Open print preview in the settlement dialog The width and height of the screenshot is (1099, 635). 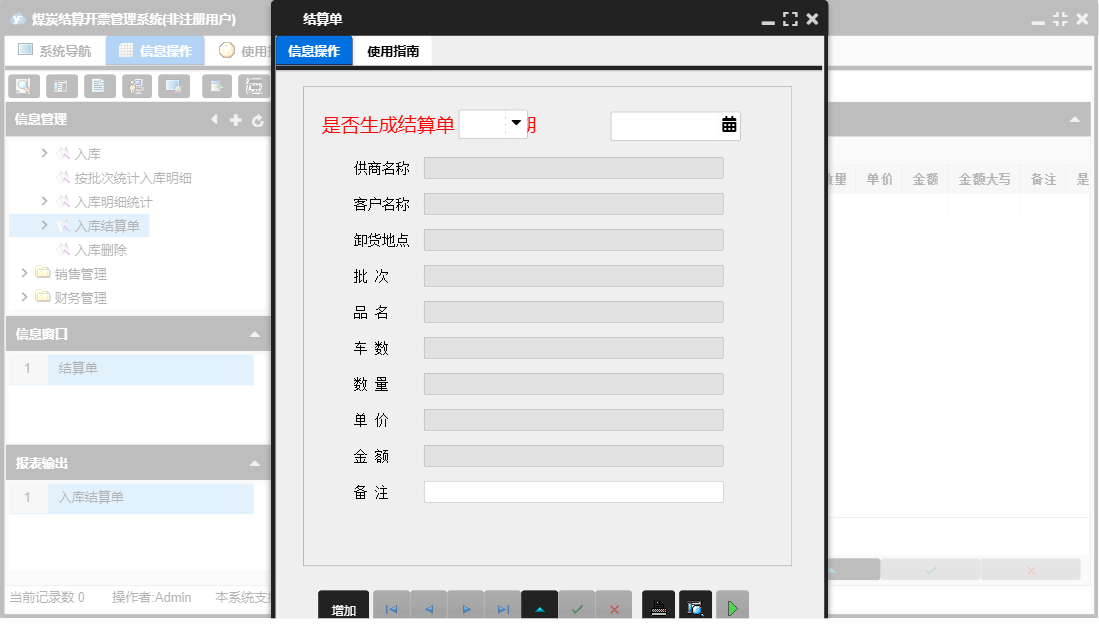696,605
